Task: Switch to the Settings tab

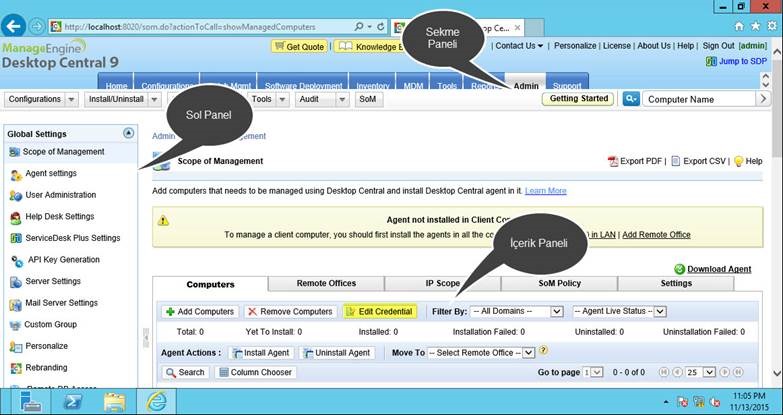Action: pos(676,283)
